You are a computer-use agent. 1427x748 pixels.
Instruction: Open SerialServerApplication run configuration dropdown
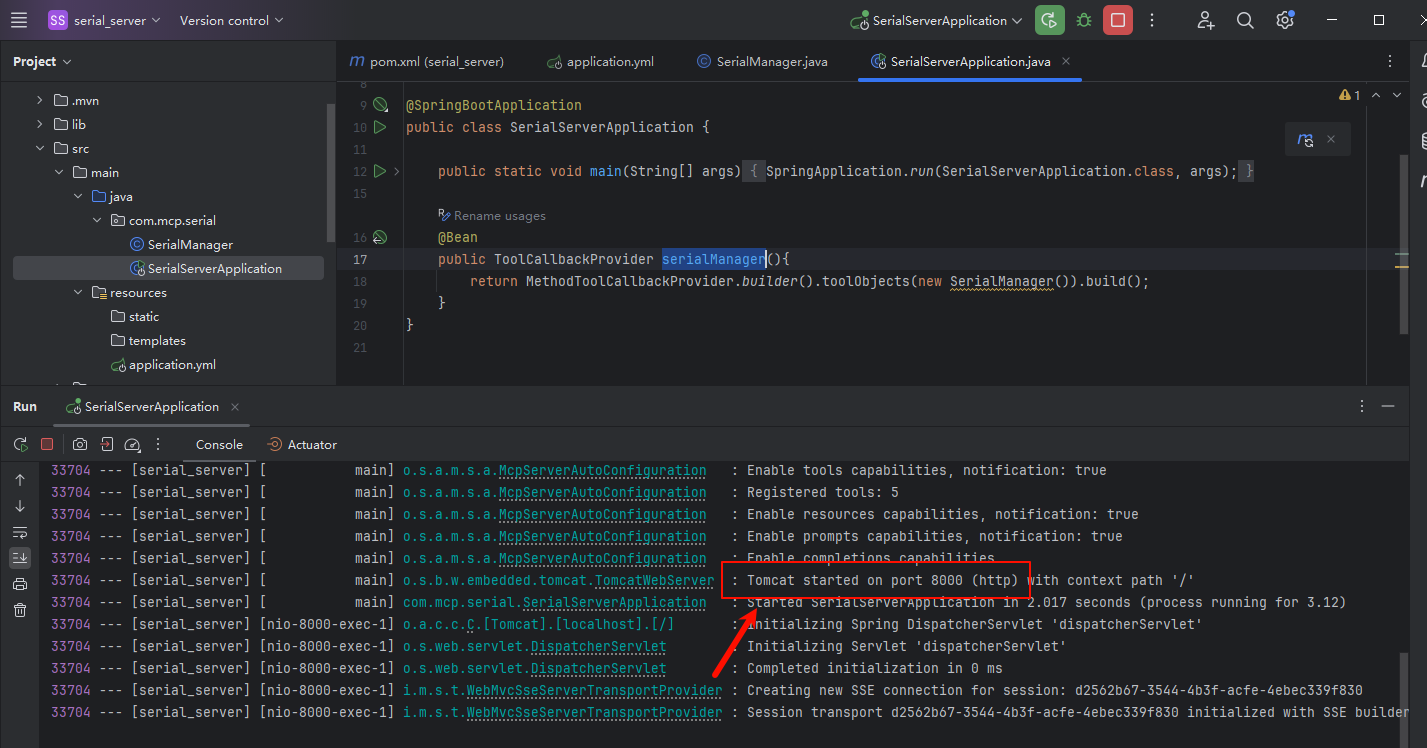936,20
